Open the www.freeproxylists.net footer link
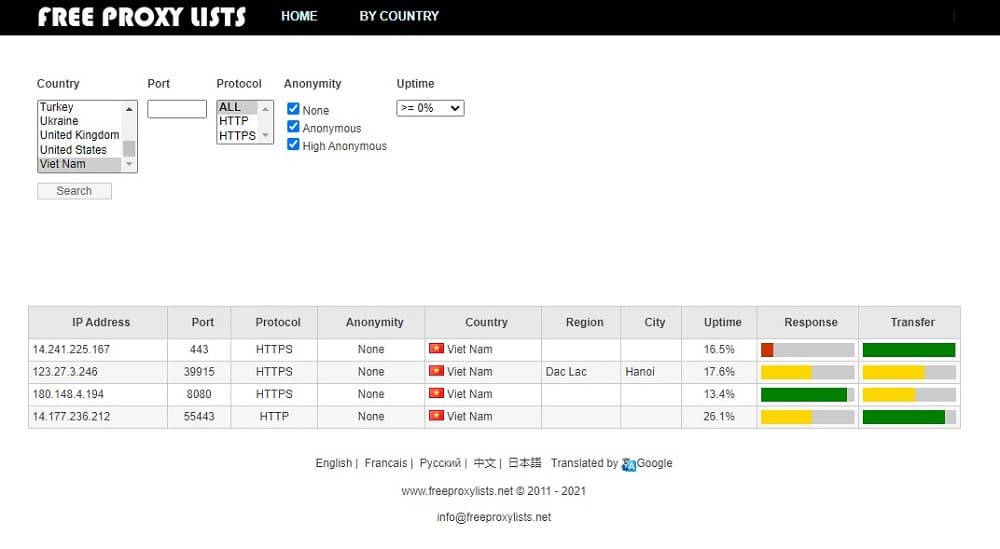The image size is (1000, 549). coord(457,491)
